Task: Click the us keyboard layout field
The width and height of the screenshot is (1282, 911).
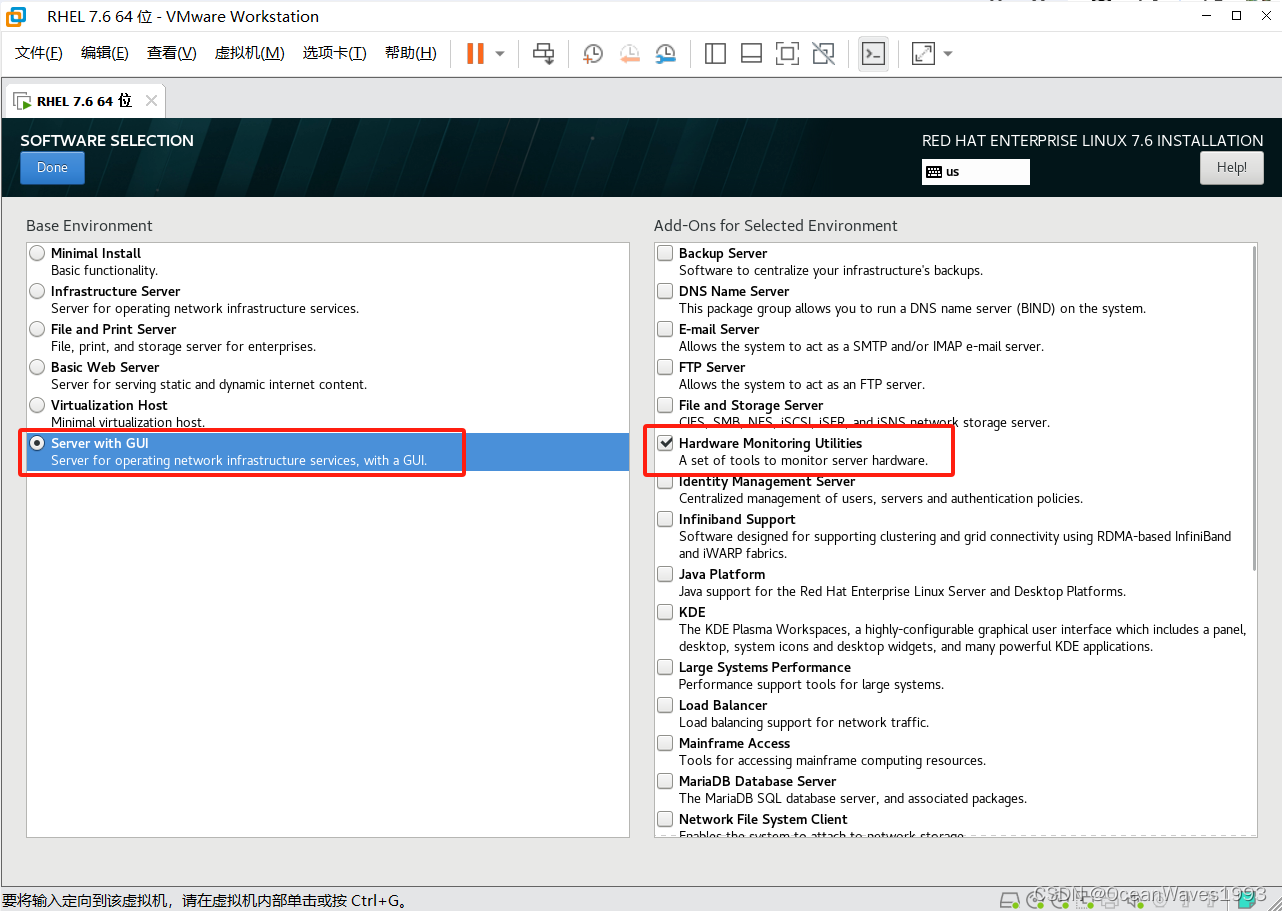Action: pos(976,172)
